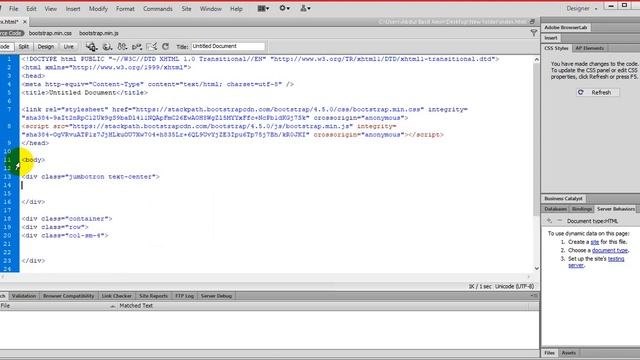Expand the Insert panel tab
This screenshot has height=360, width=640.
click(x=551, y=38)
